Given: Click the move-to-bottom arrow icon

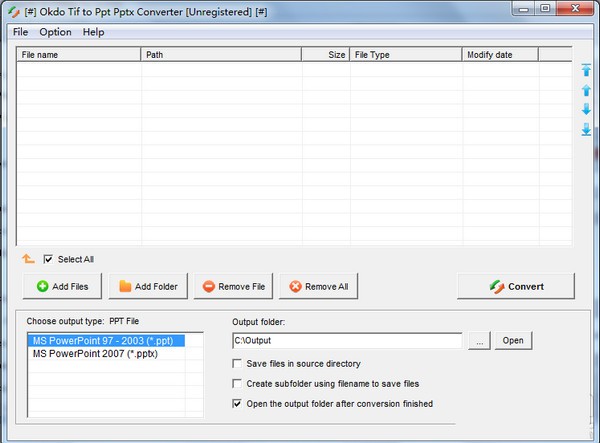Looking at the screenshot, I should pyautogui.click(x=586, y=129).
